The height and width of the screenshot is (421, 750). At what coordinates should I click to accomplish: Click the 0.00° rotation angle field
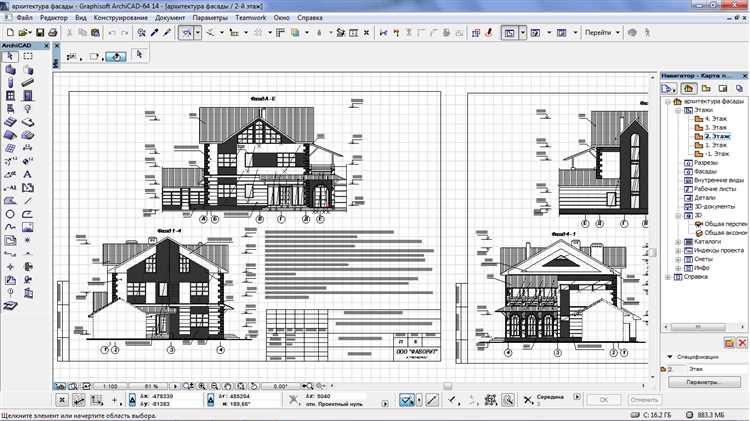[280, 386]
